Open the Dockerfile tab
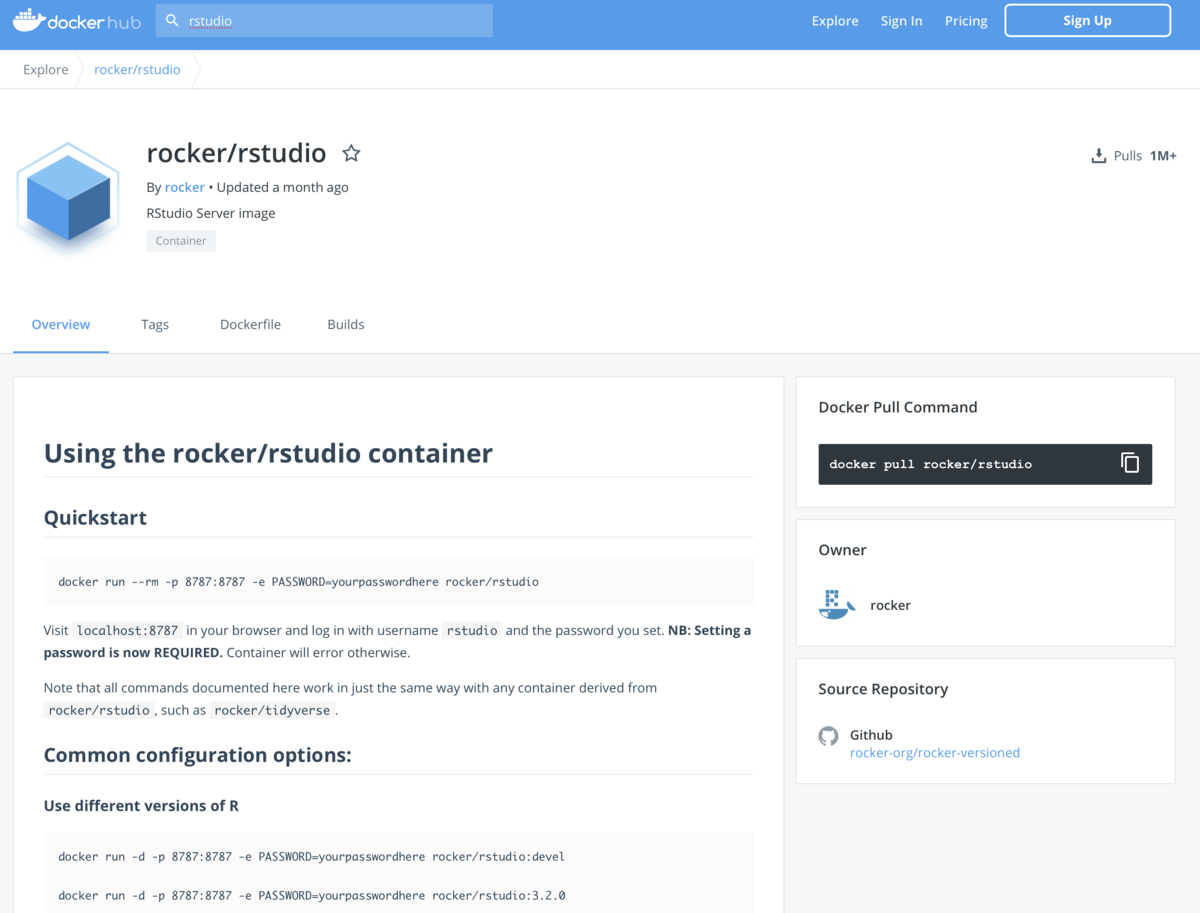Viewport: 1200px width, 913px height. [250, 324]
